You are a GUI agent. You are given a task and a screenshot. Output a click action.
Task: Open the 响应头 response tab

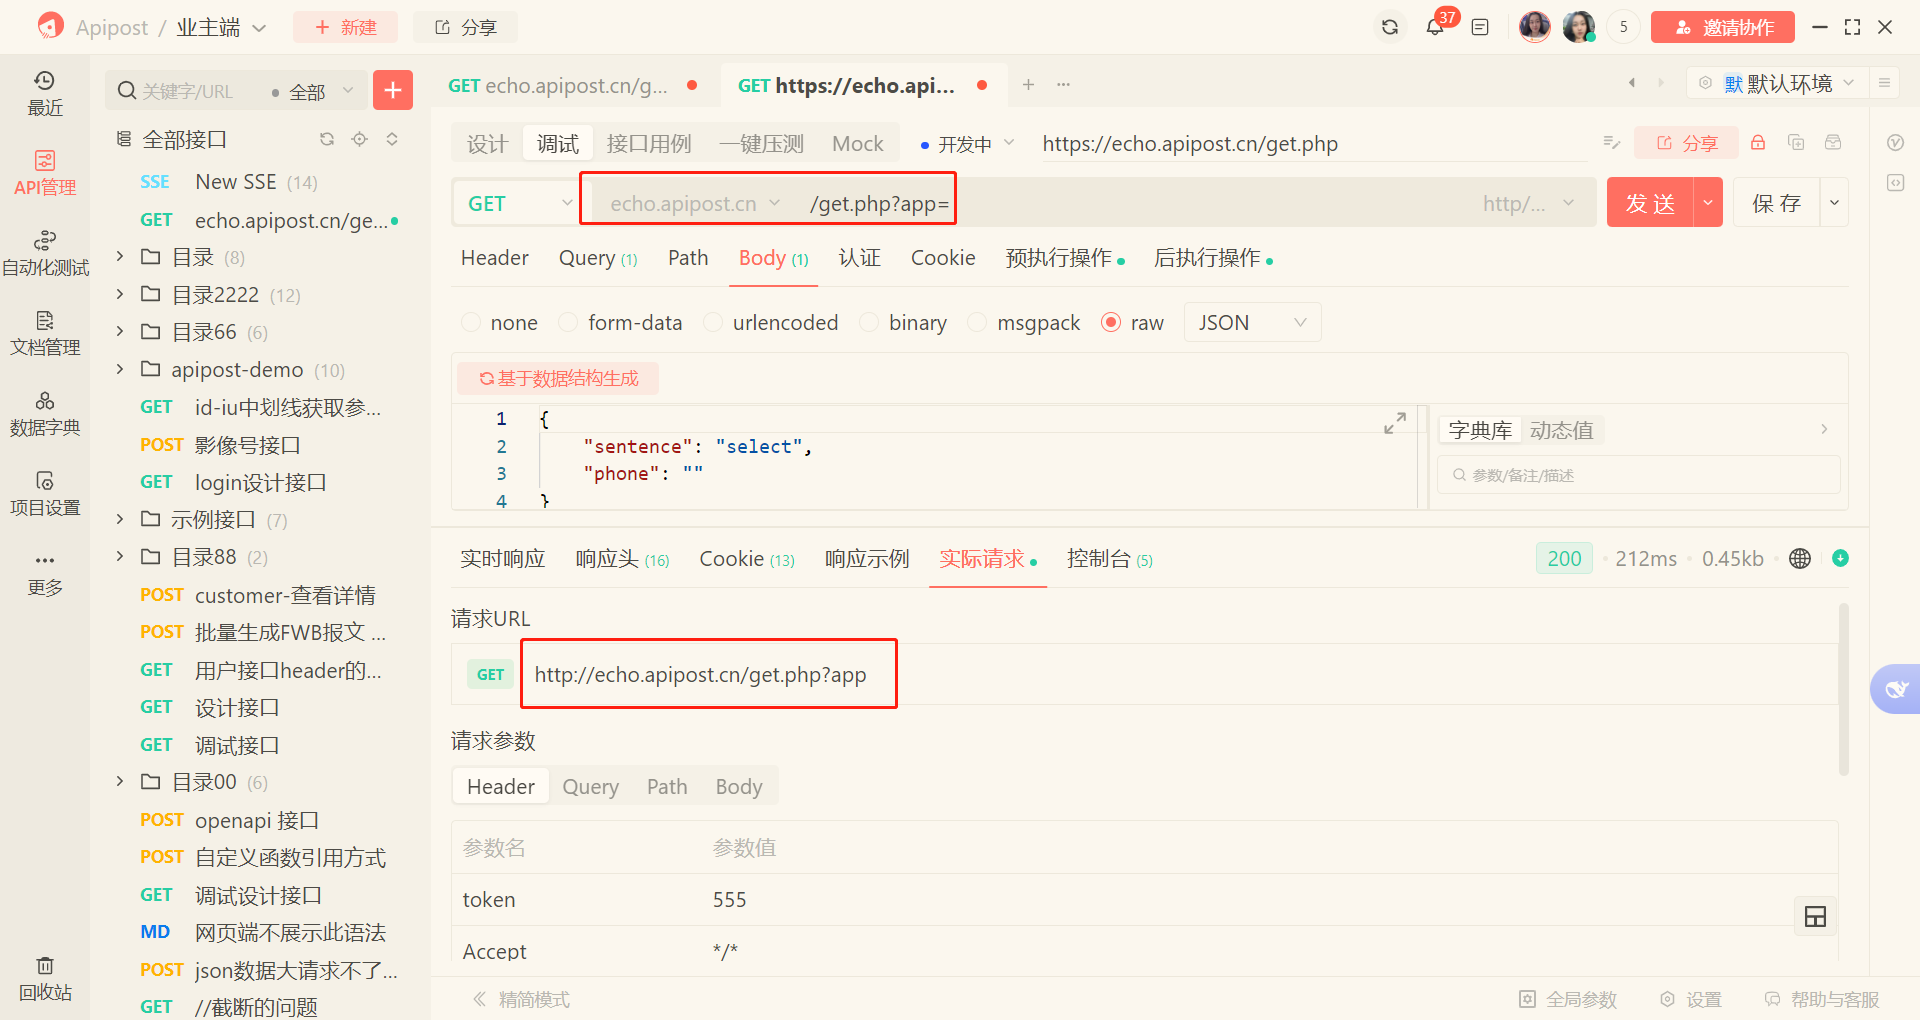click(622, 559)
